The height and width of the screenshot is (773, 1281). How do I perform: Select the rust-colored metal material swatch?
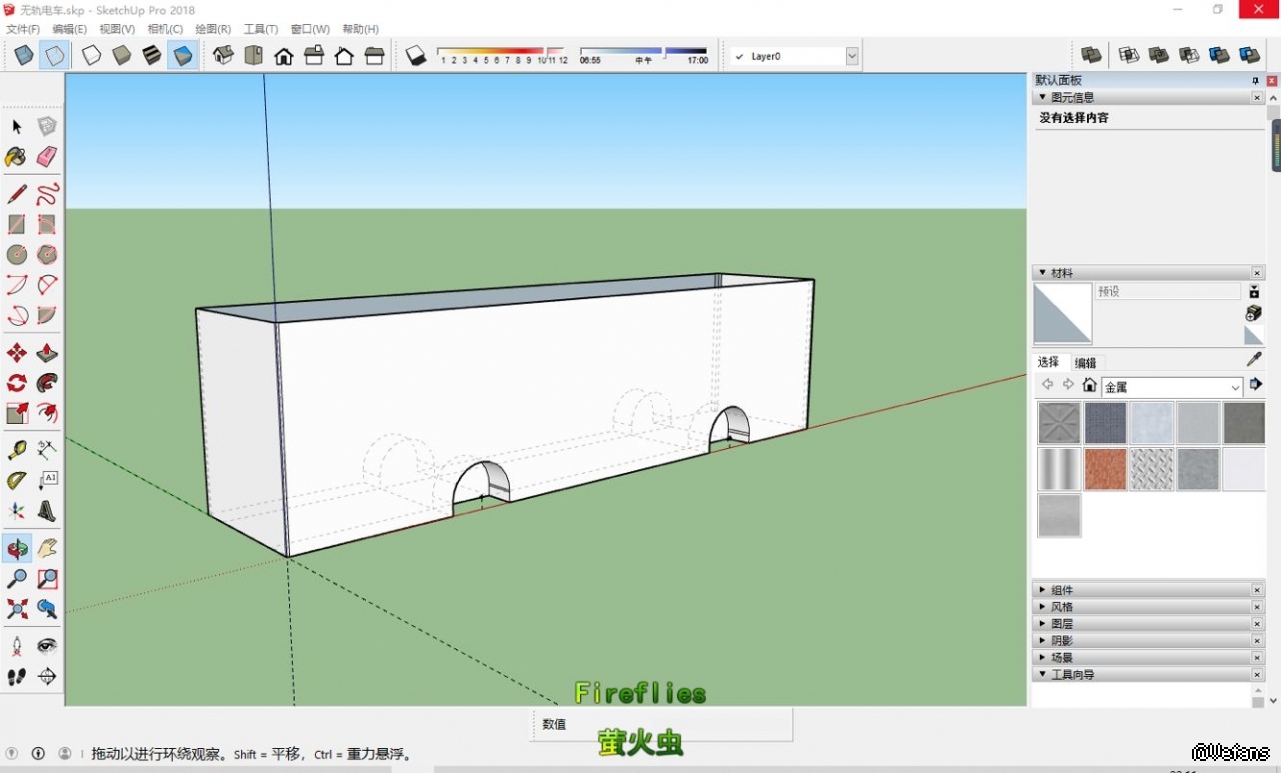click(1105, 469)
